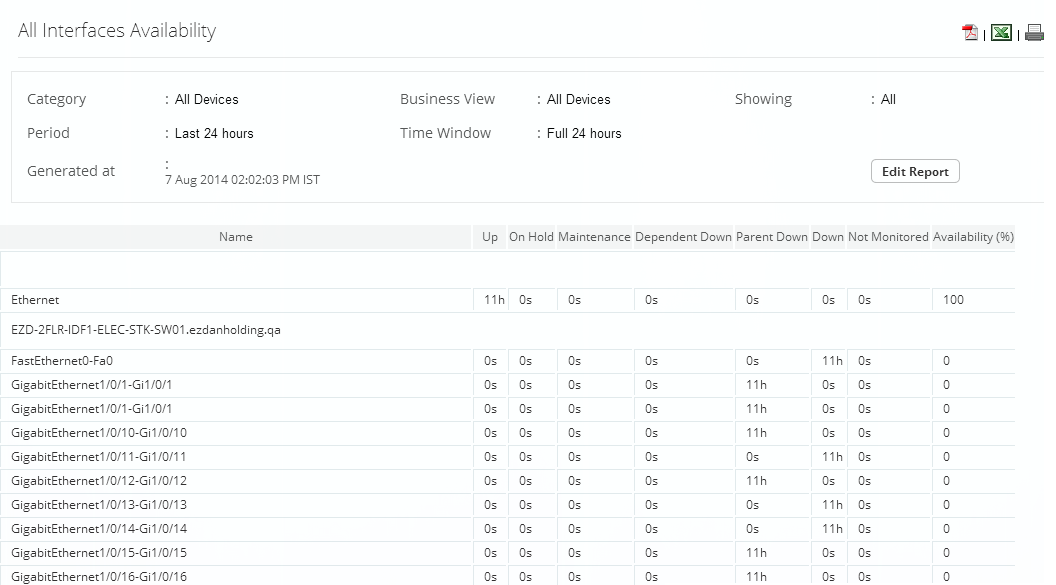
Task: Open GigabitEthernet1/0/10-Gi1/0/10 interface
Action: (99, 433)
